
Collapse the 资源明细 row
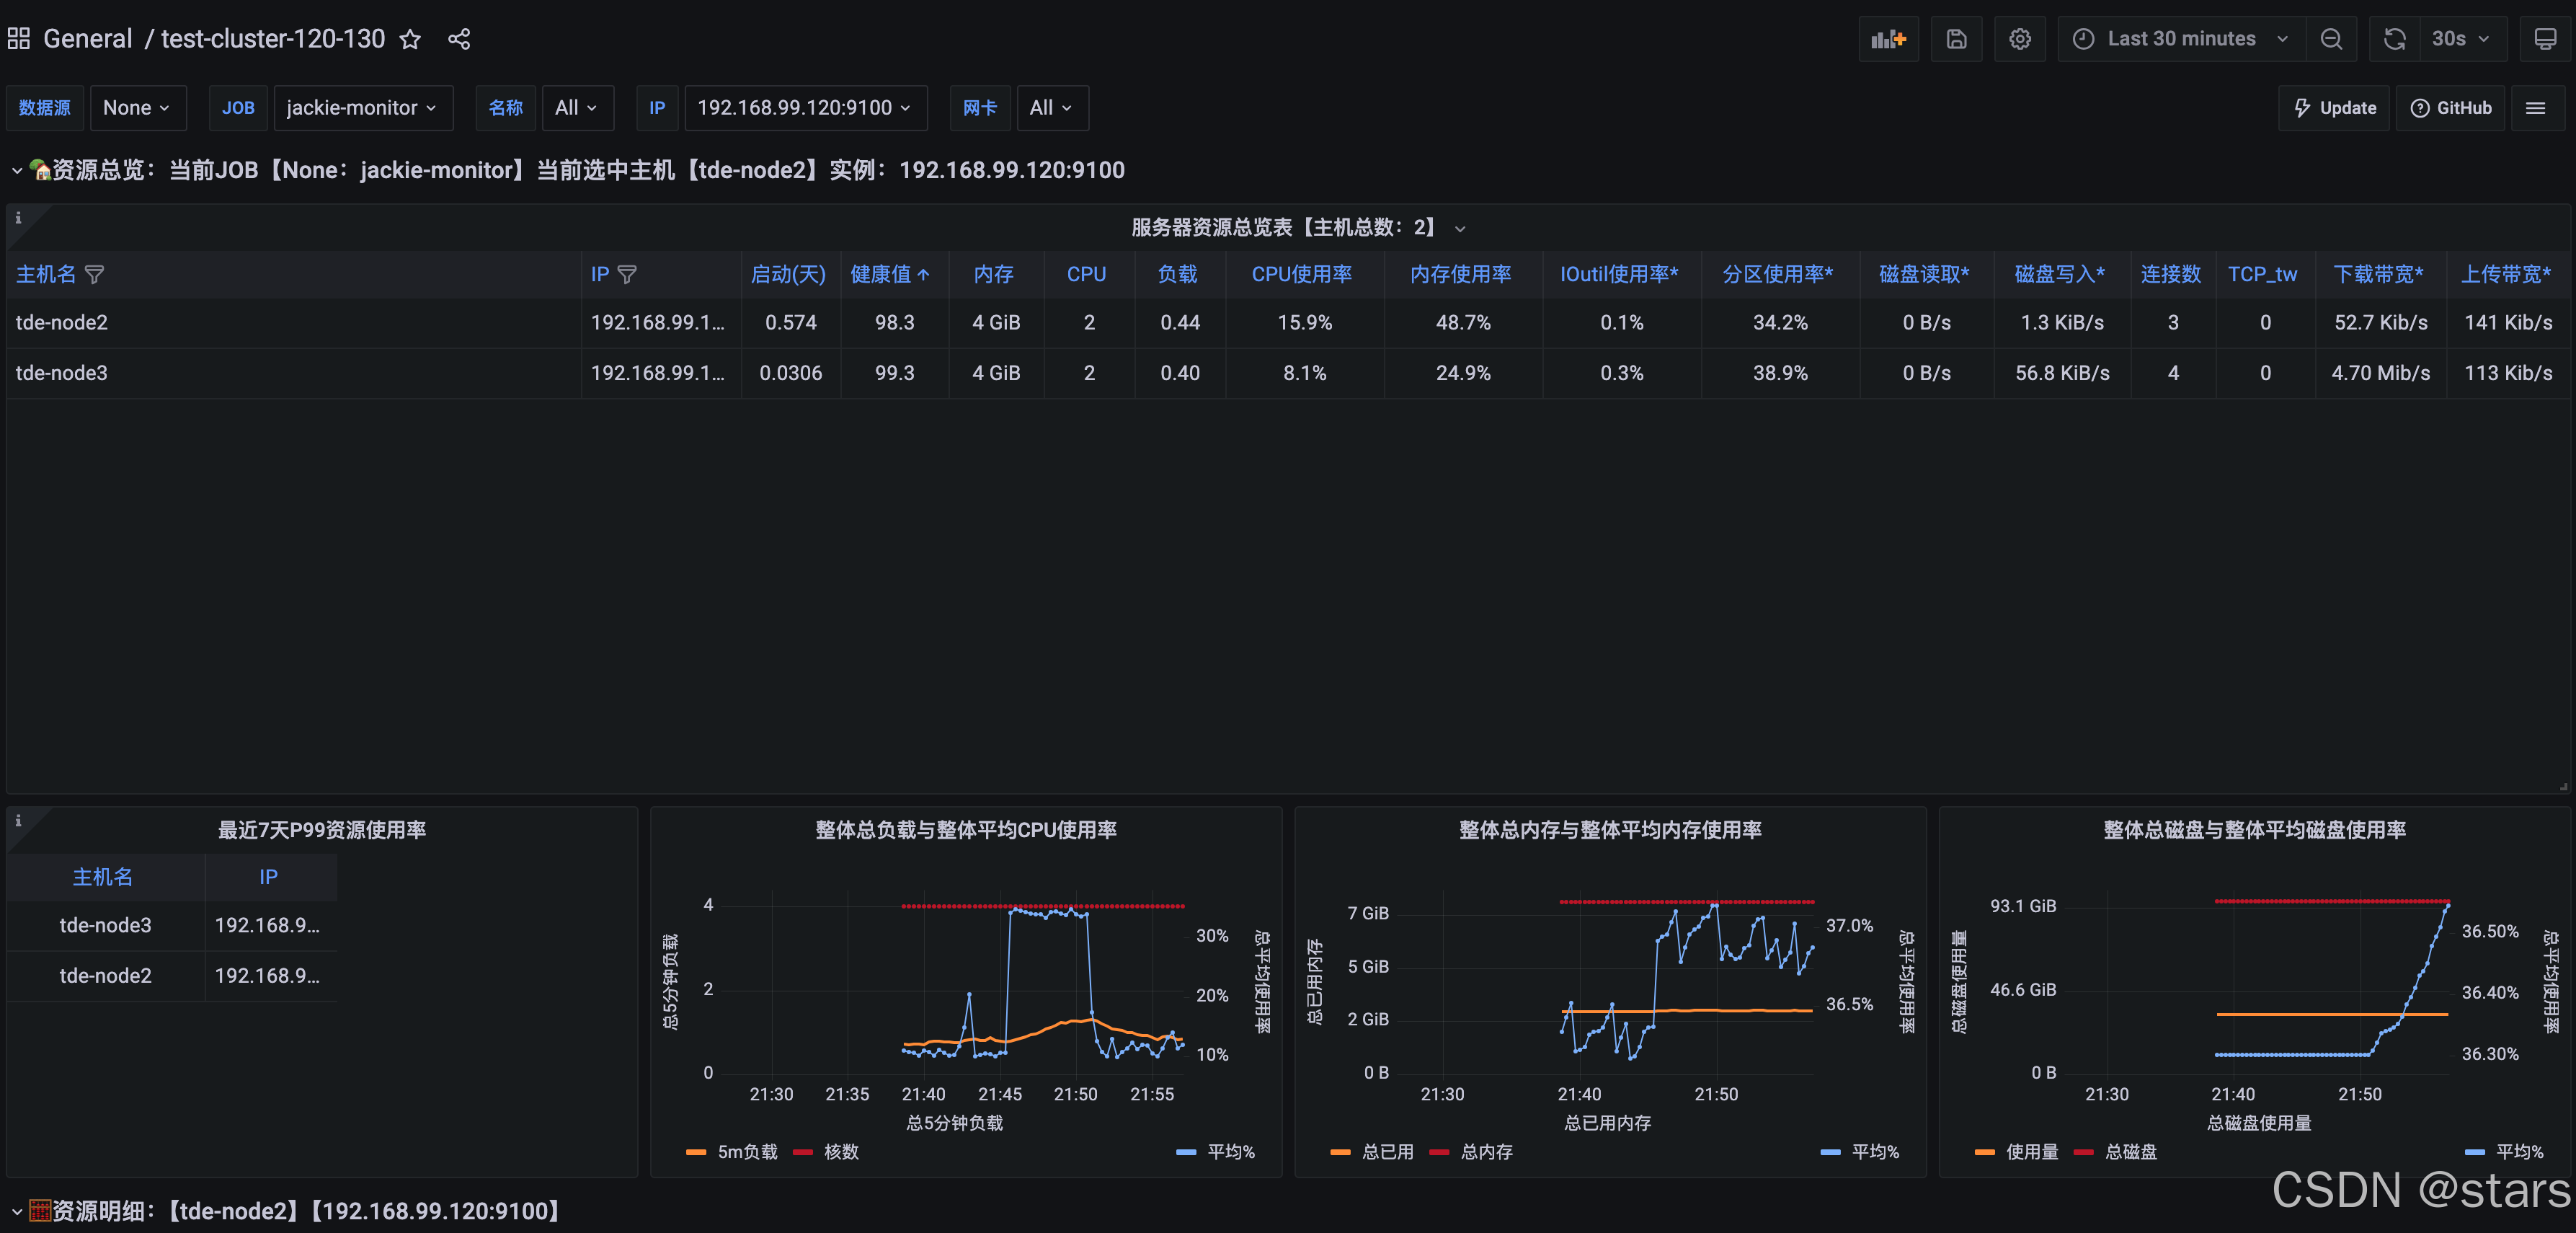click(17, 1212)
